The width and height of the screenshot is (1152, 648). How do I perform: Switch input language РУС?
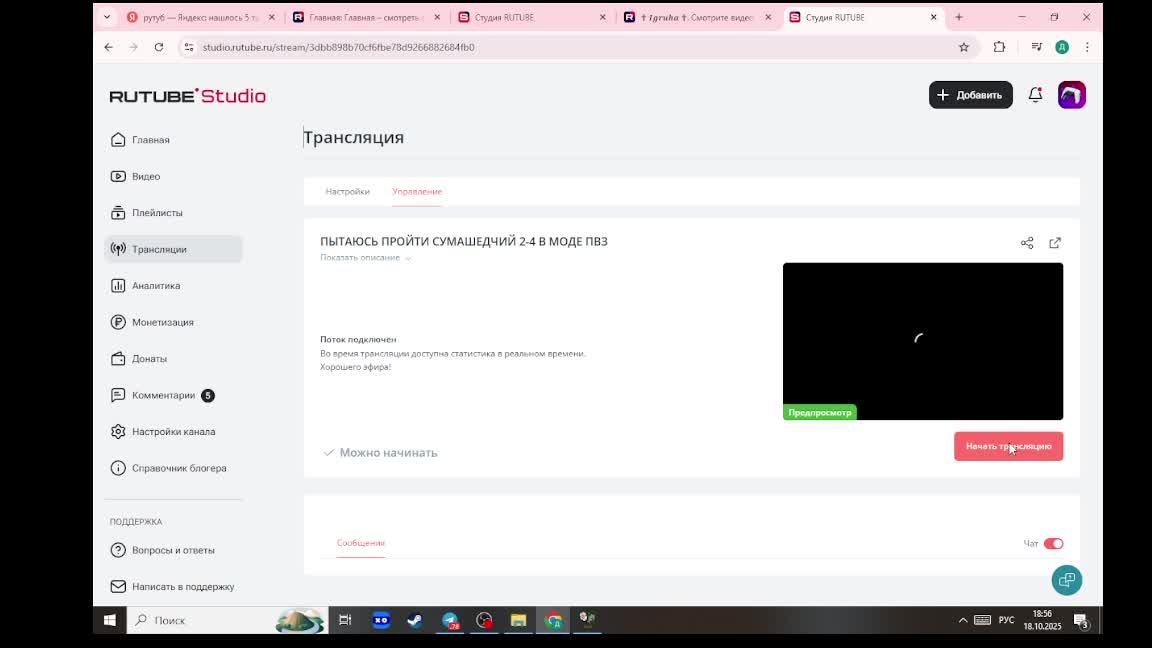tap(1007, 620)
